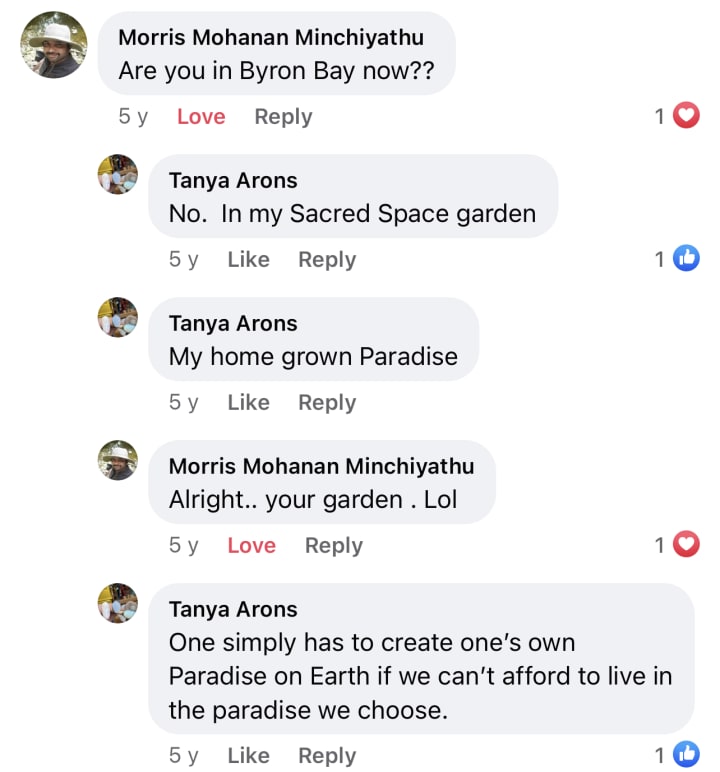Toggle Love on 'Alright.. your garden . Lol' comment

pyautogui.click(x=251, y=545)
